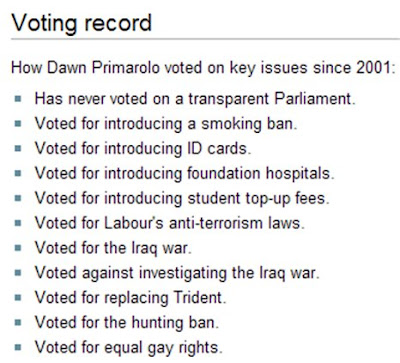Screen dimensions: 400x363
Task: Open 'Voted for introducing a smoking ban'
Action: click(x=166, y=124)
